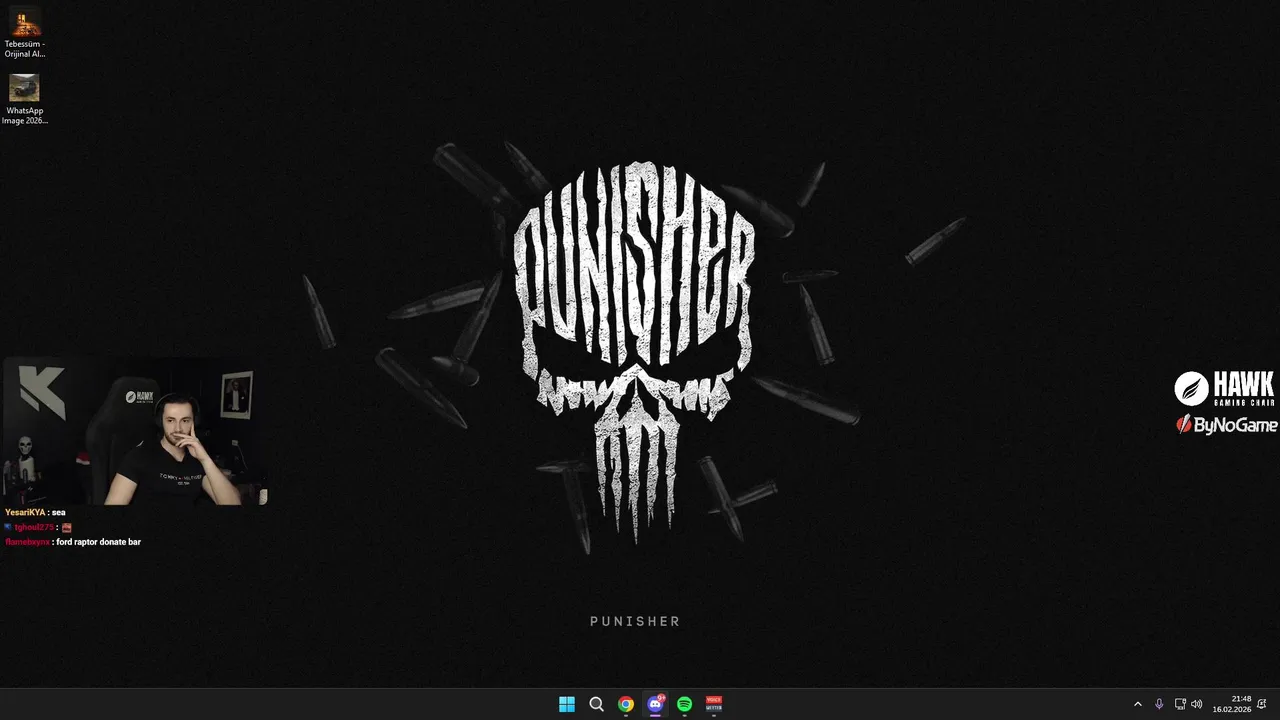
Task: Open Google Chrome from the taskbar
Action: tap(625, 704)
